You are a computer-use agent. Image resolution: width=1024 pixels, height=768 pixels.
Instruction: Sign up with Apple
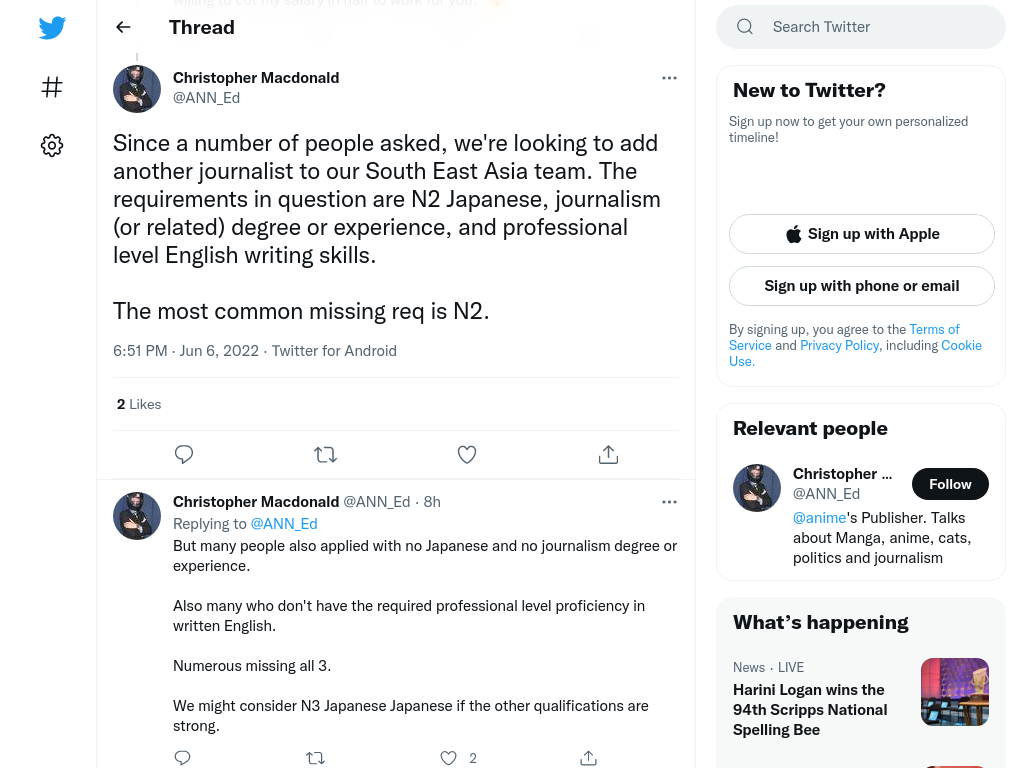(x=861, y=234)
